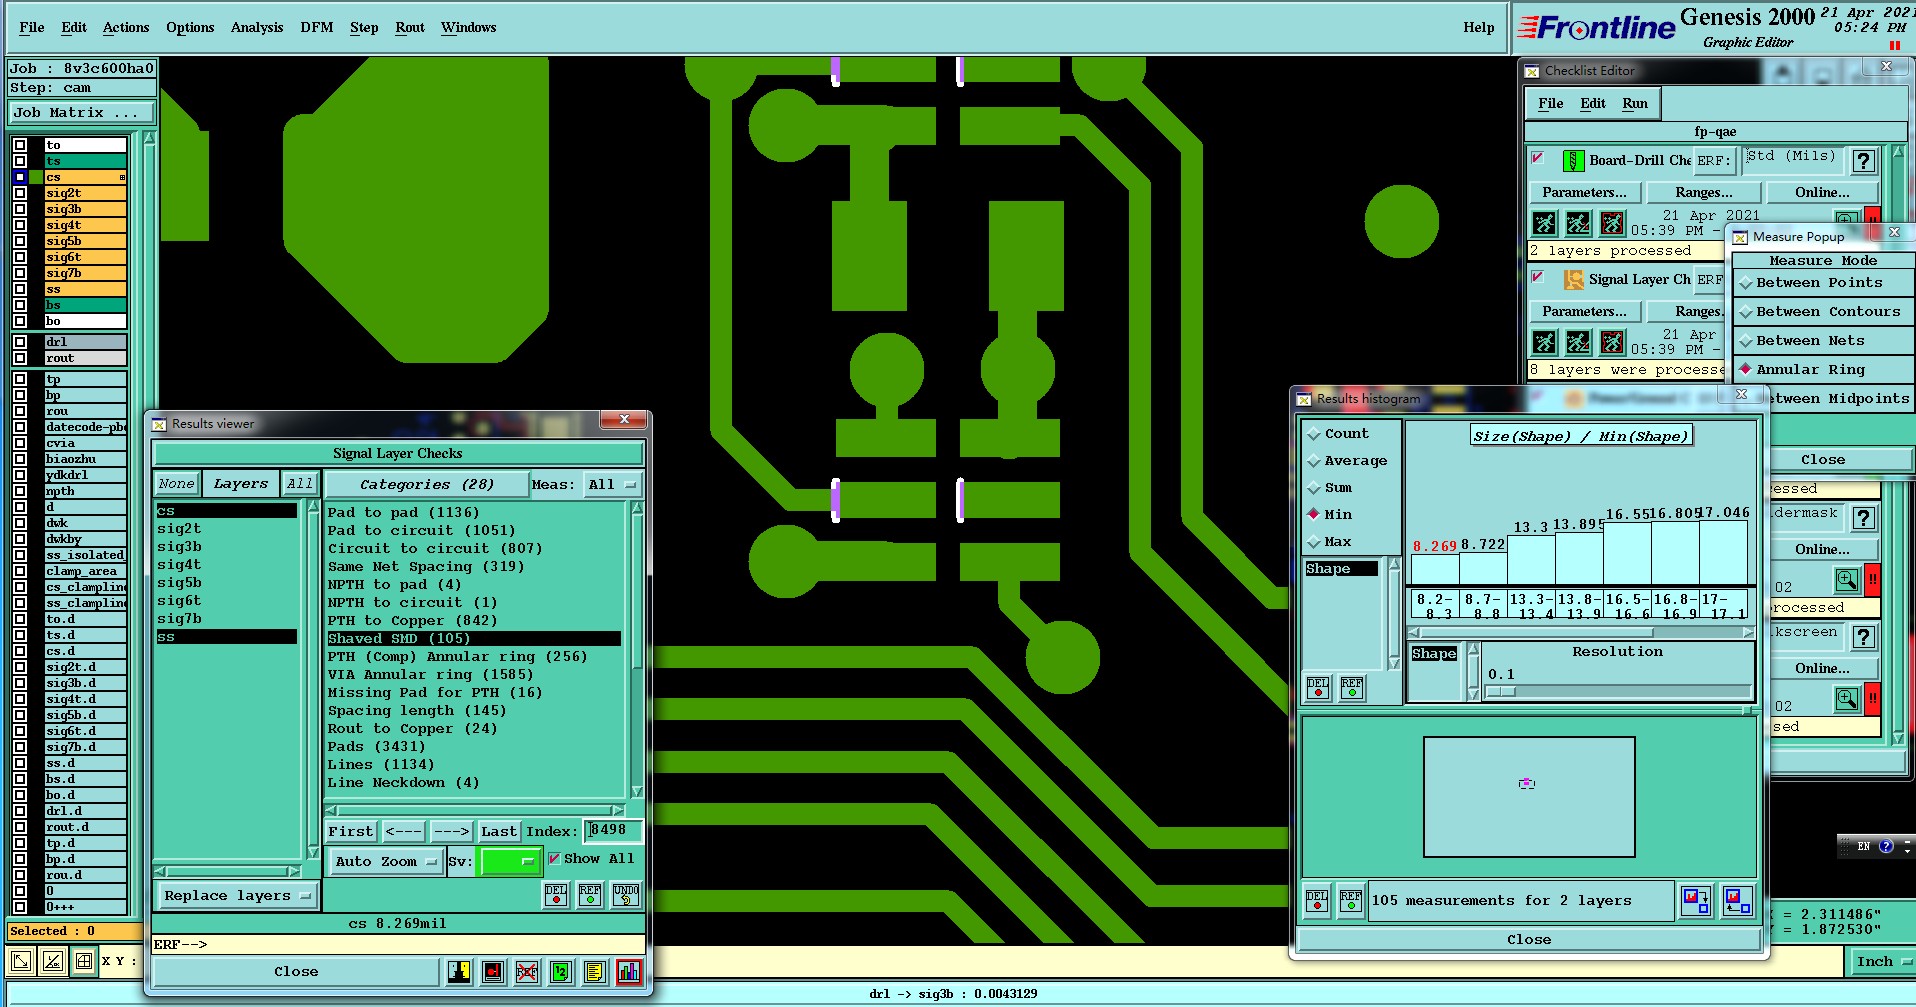
Task: Click the REF icon beside UNDO in Results viewer
Action: (590, 895)
